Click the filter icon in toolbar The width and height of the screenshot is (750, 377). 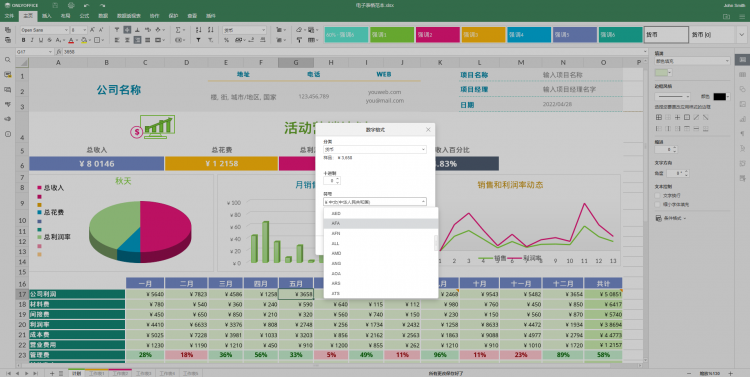pos(199,40)
